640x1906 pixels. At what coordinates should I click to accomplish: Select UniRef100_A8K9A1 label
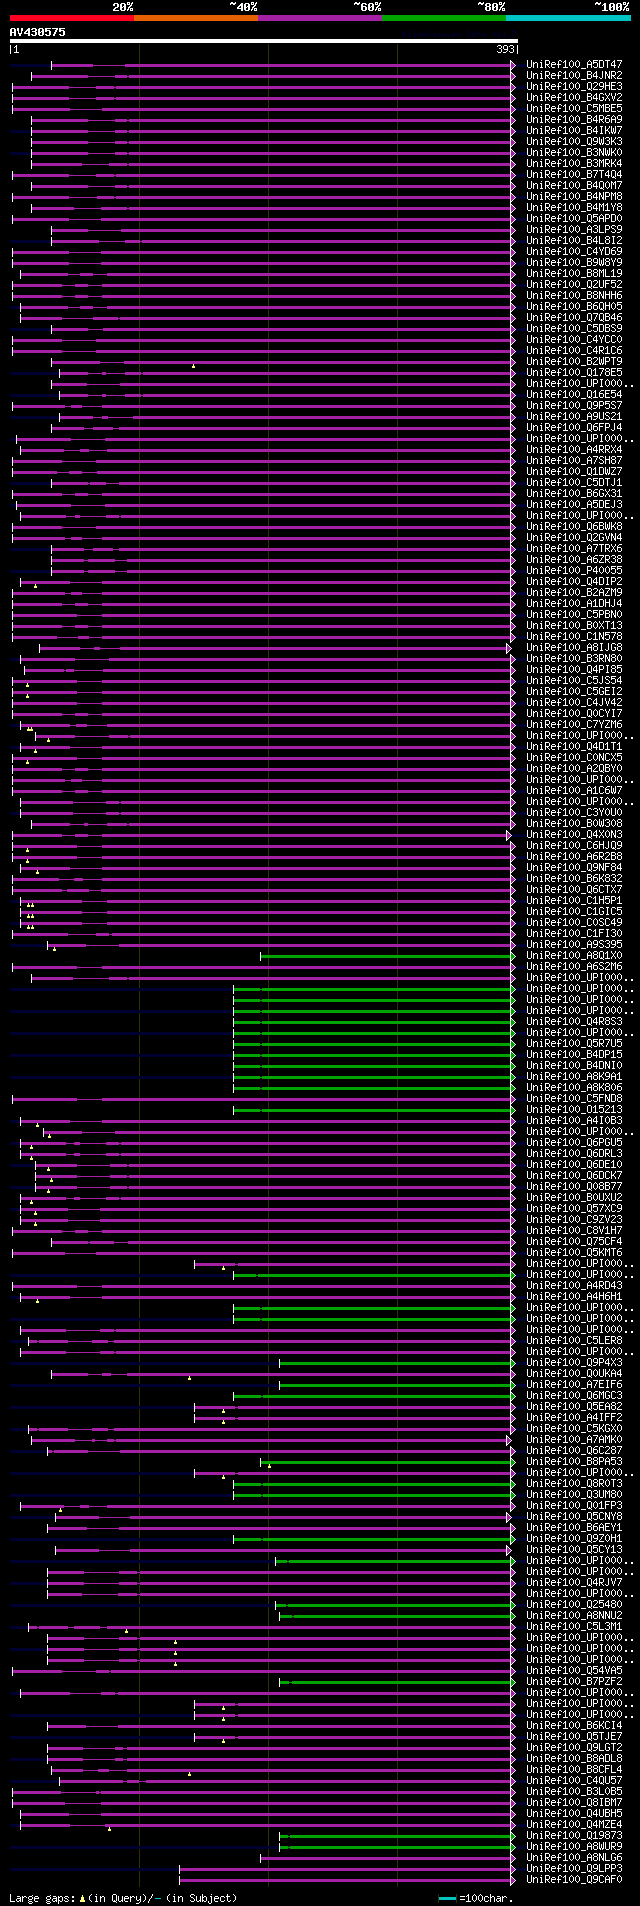pos(574,1077)
